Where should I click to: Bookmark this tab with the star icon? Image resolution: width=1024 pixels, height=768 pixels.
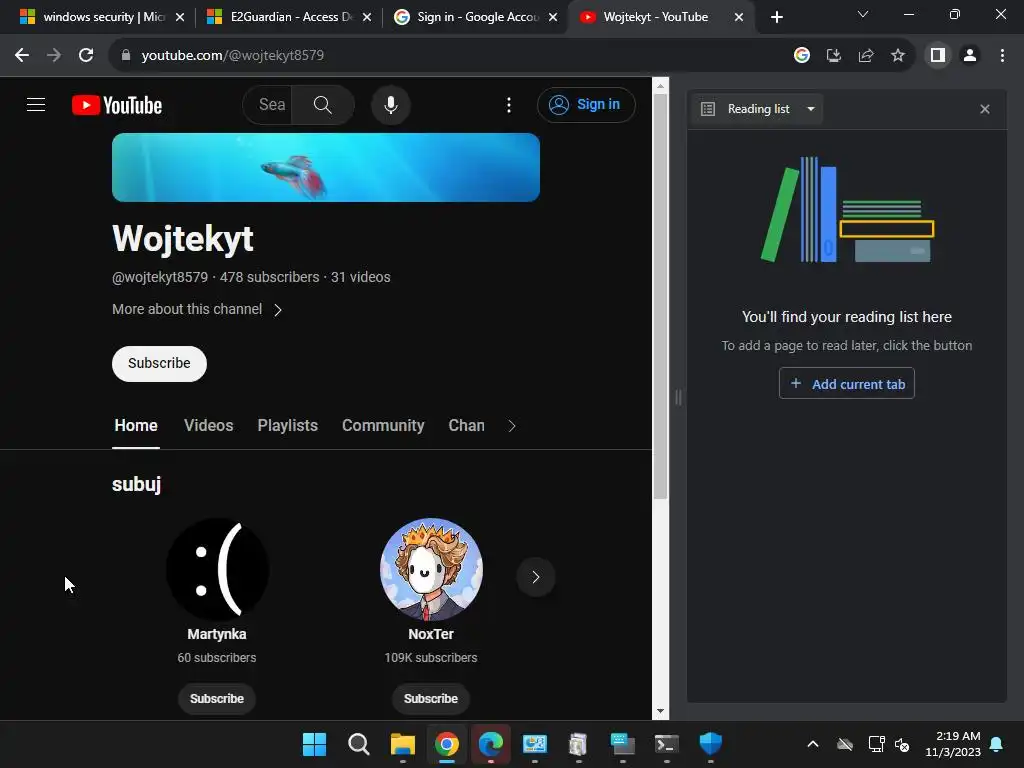pos(898,55)
